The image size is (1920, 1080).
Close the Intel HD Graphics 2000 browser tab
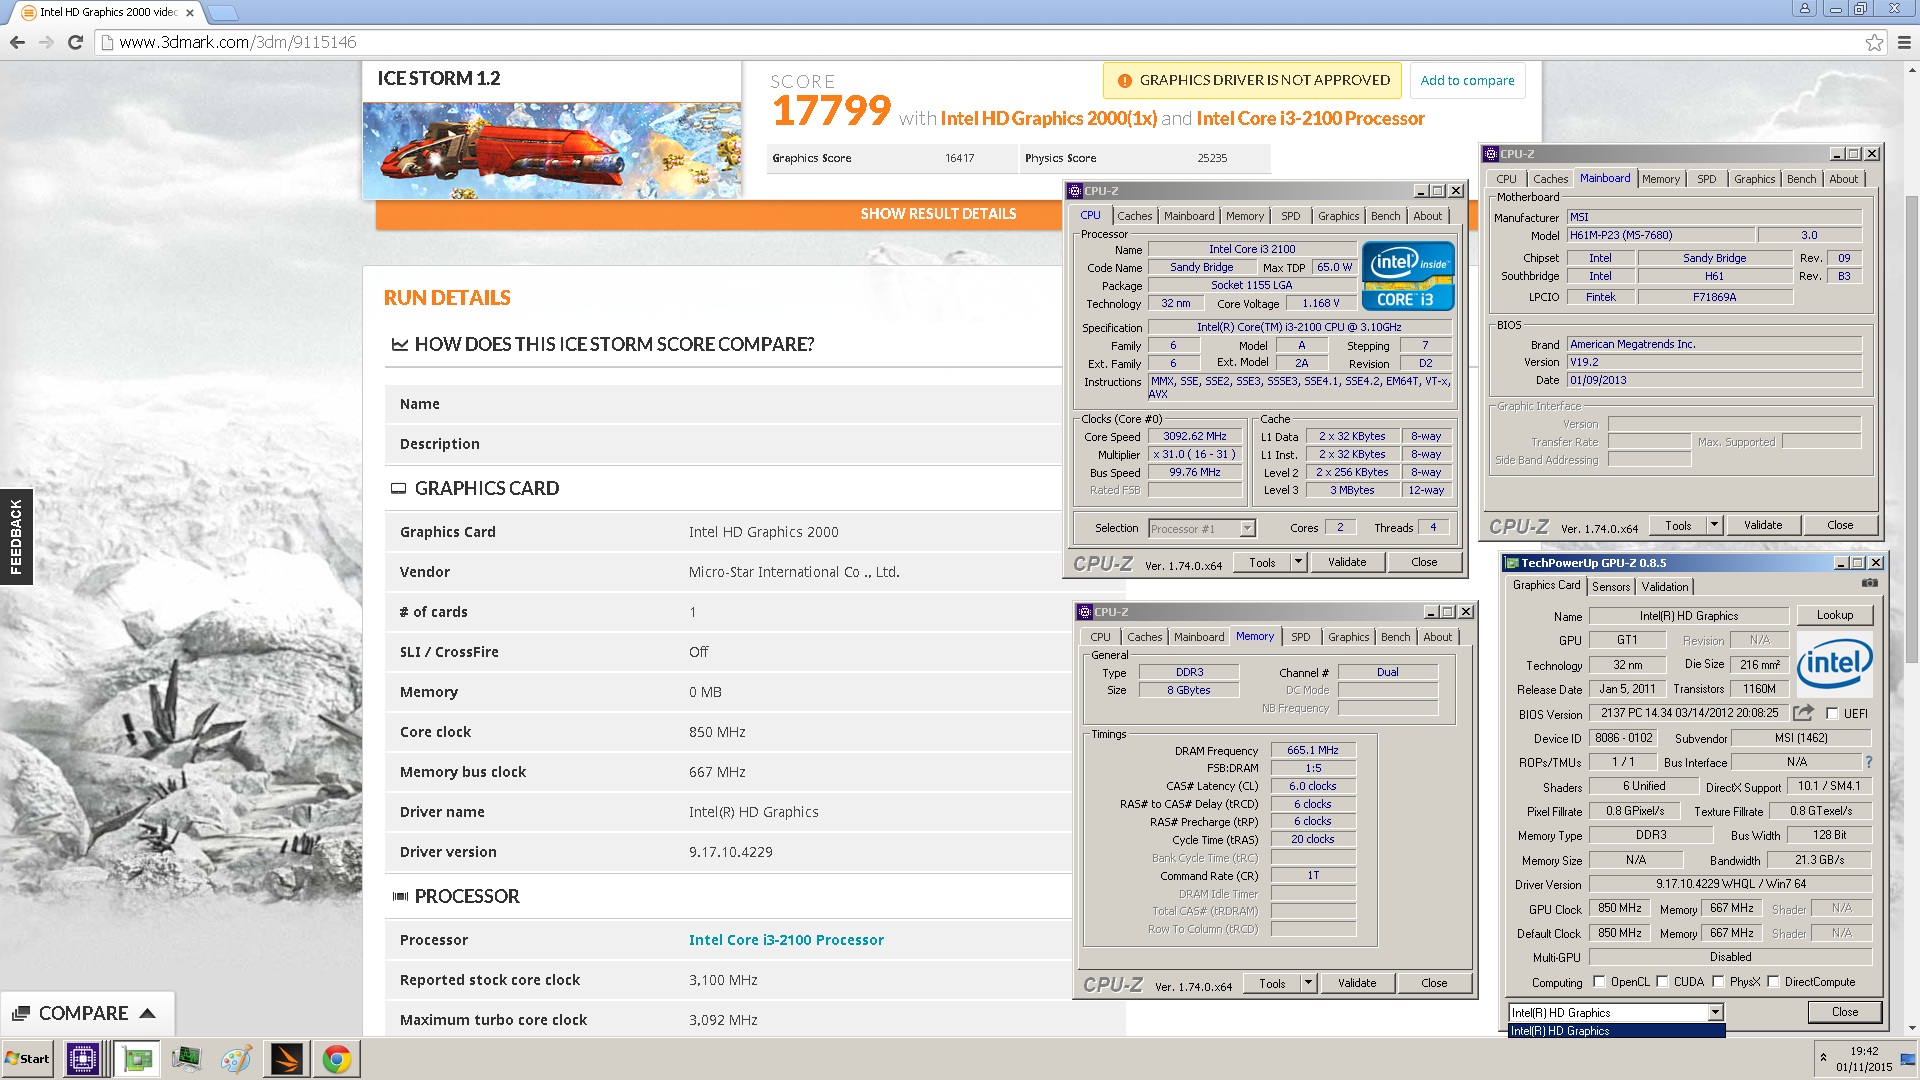coord(190,13)
